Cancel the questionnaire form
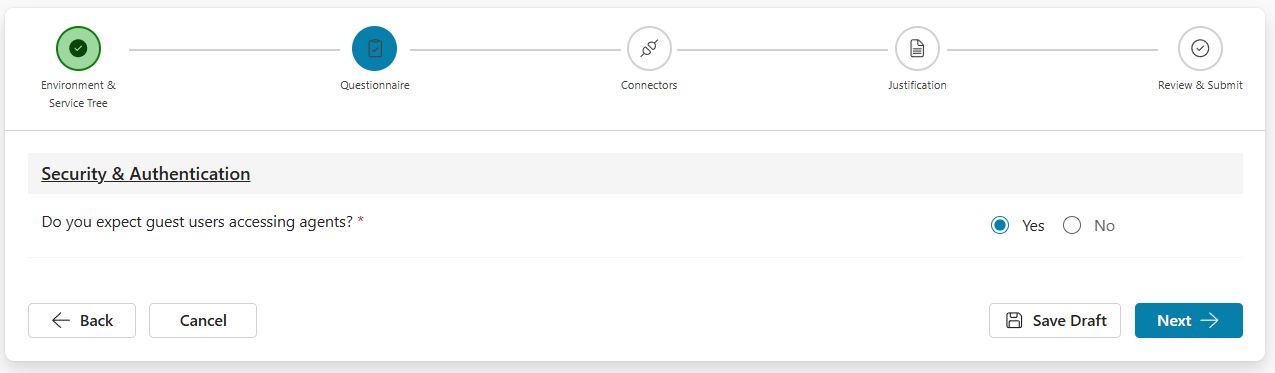The image size is (1275, 373). (x=203, y=320)
